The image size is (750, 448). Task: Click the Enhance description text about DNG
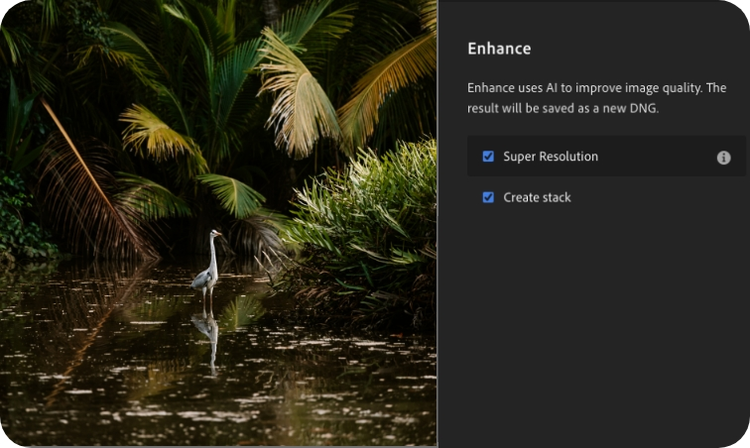(x=596, y=98)
